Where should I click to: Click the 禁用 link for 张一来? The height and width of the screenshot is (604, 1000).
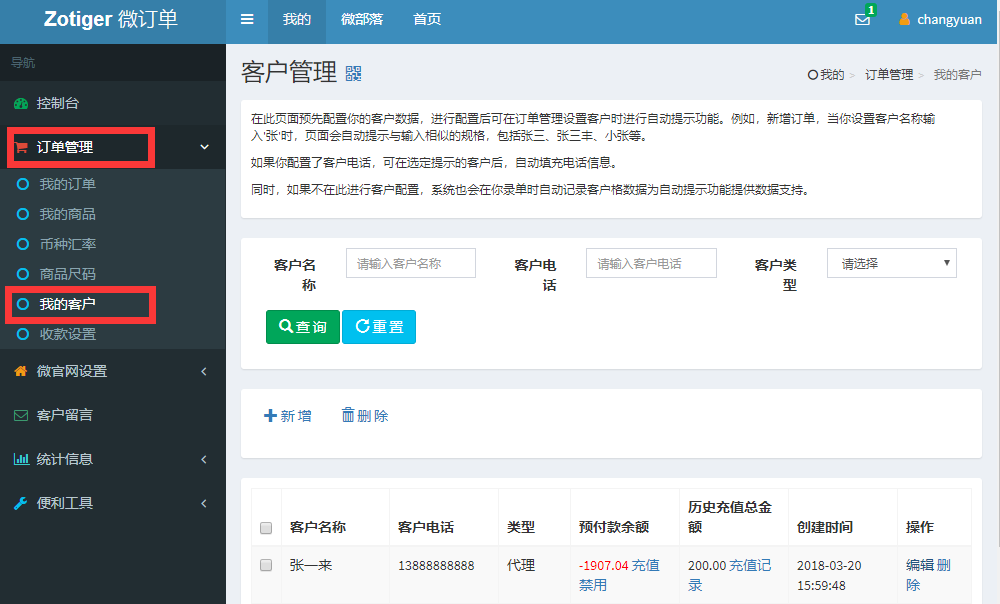592,585
